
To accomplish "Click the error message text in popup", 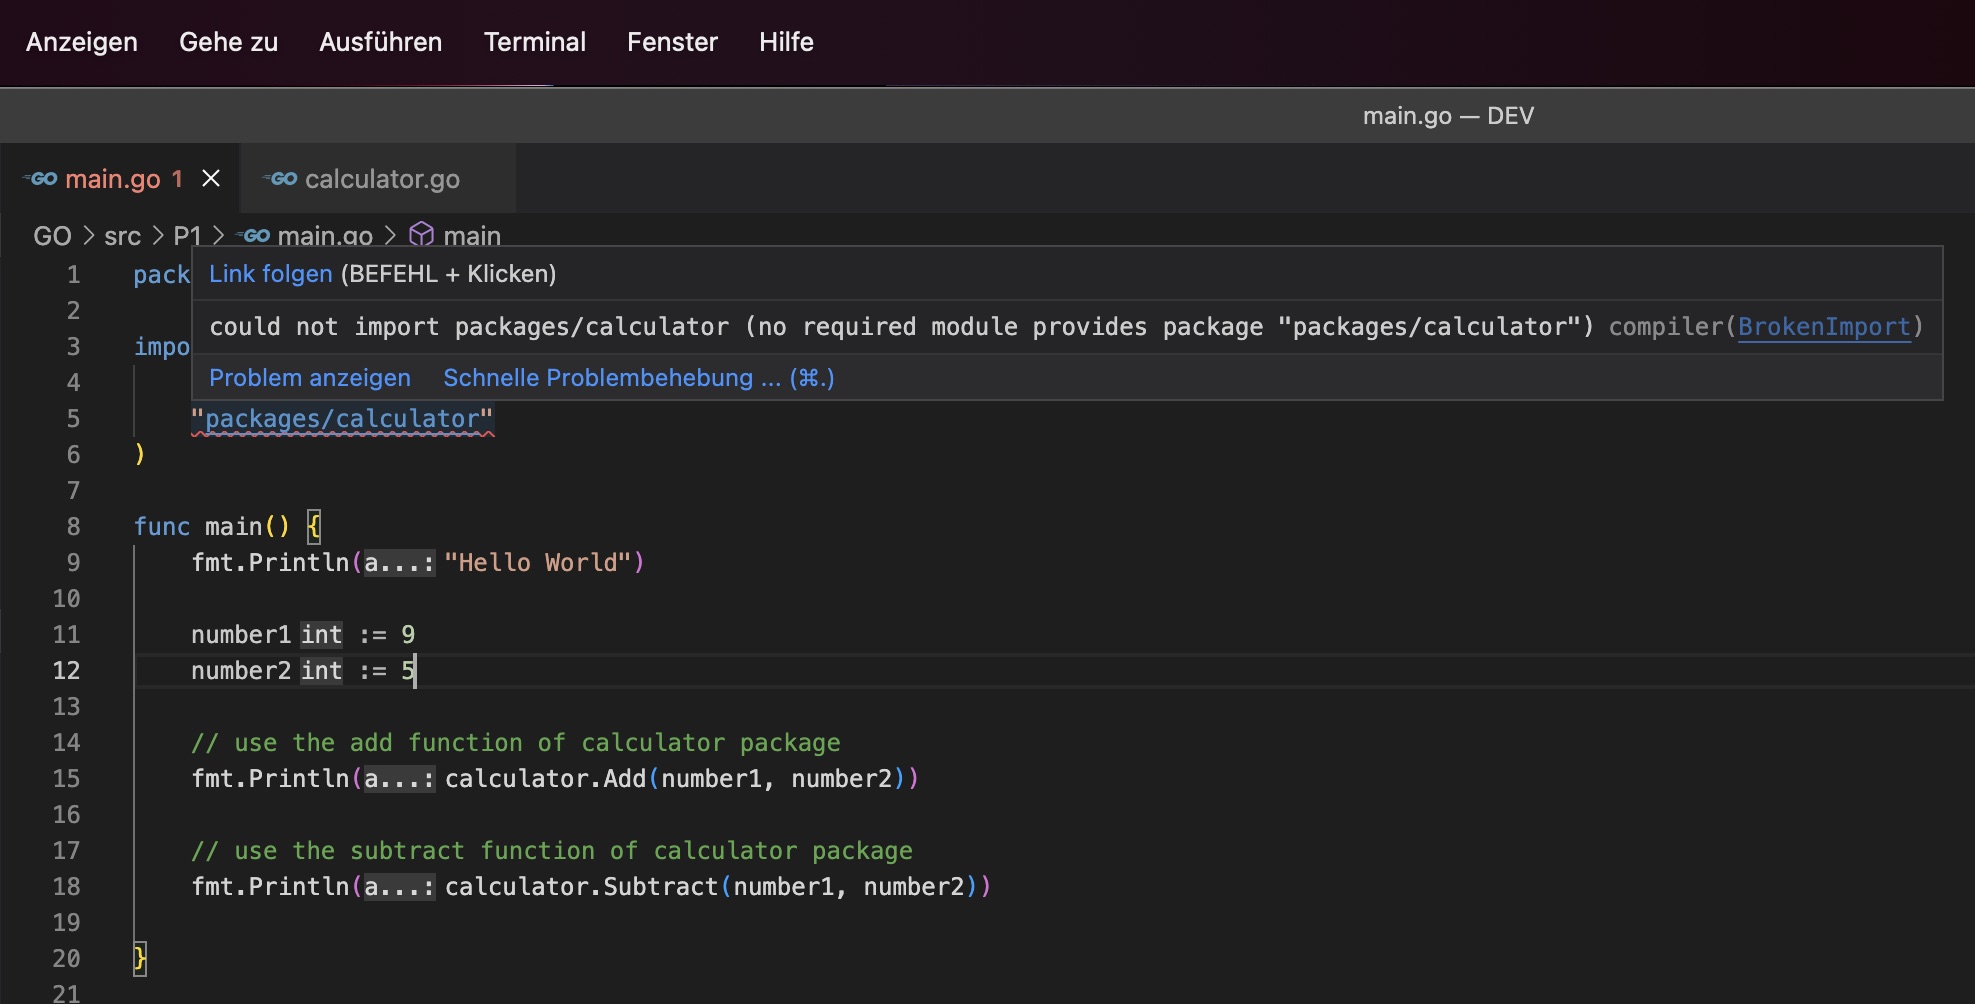I will [902, 327].
